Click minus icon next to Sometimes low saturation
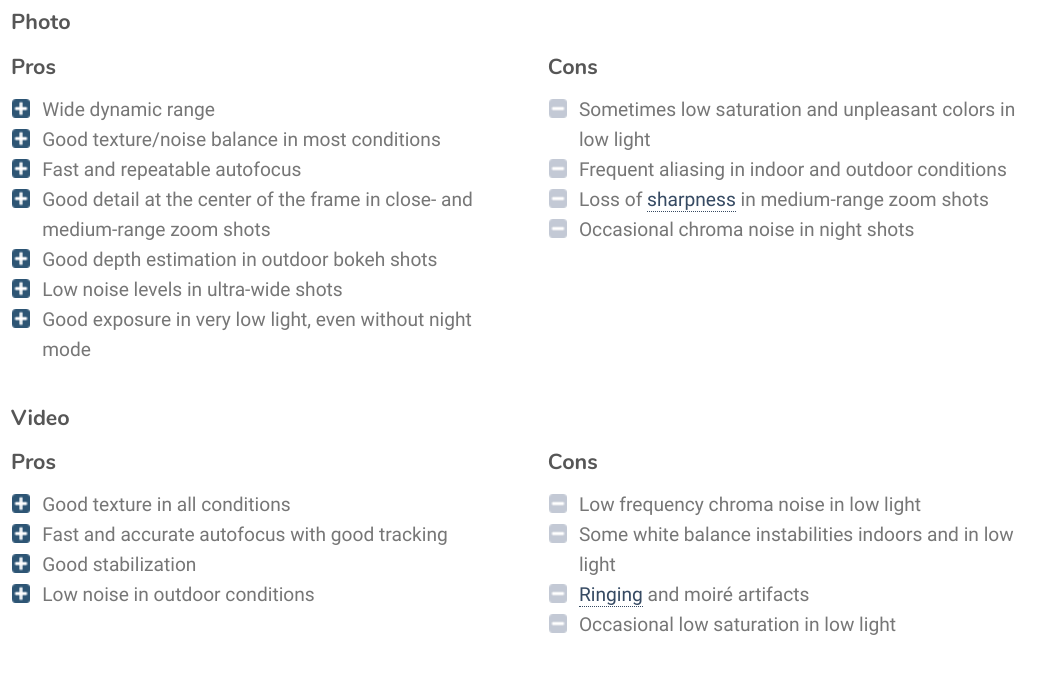 pos(558,109)
